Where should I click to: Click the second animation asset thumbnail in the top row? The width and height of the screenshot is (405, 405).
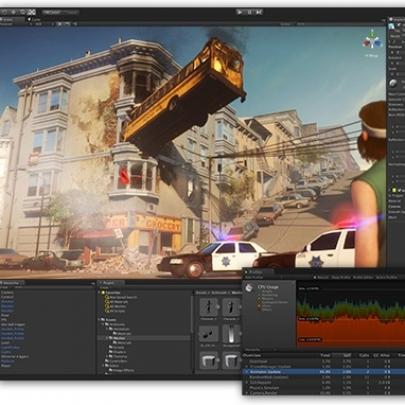231,307
